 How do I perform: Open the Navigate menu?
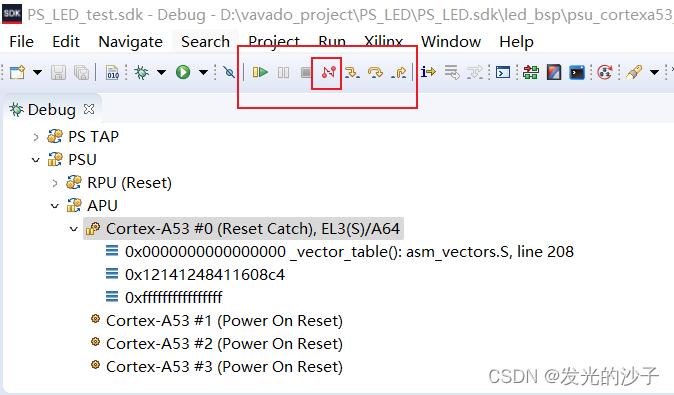tap(130, 42)
